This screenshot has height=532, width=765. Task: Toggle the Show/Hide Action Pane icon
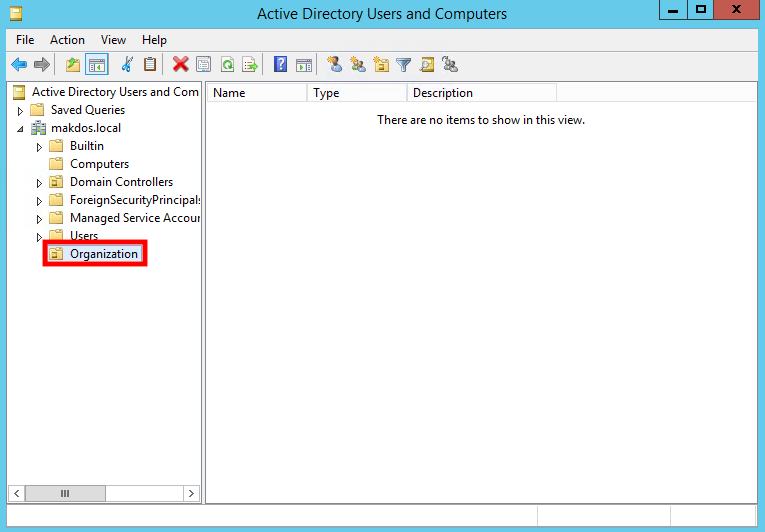click(x=304, y=64)
